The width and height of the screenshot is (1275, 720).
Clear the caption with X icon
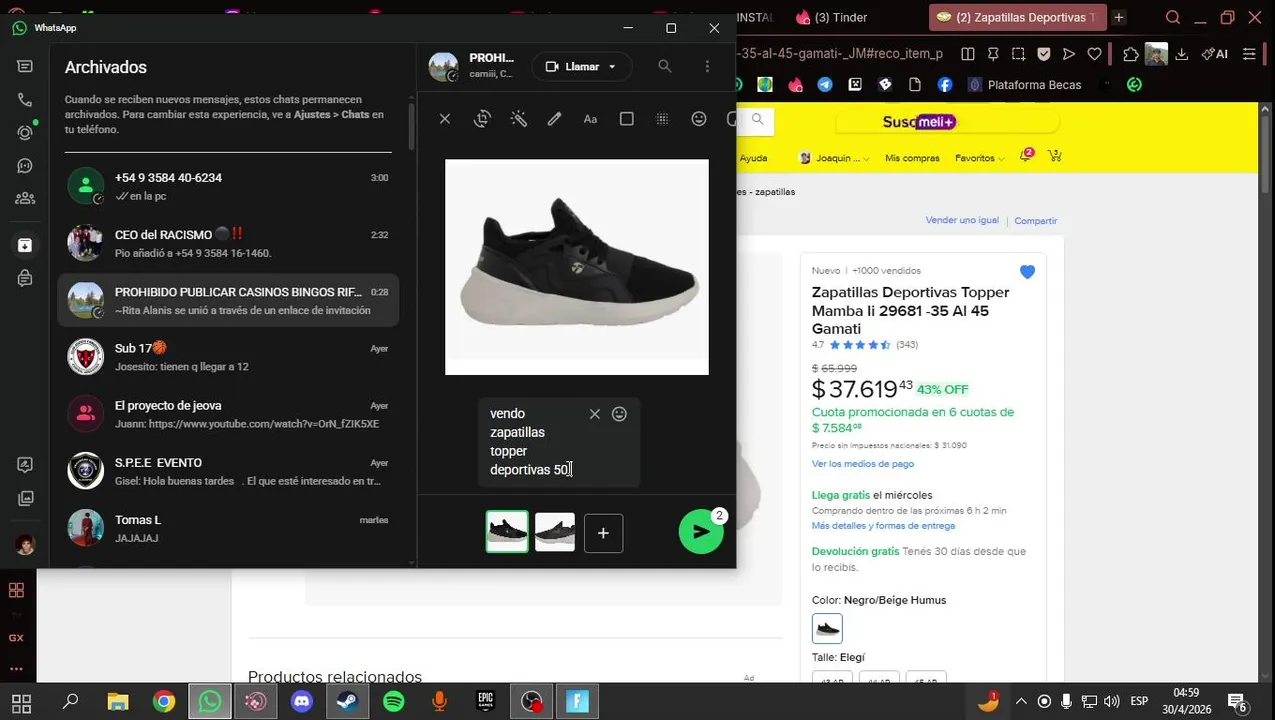pyautogui.click(x=594, y=414)
